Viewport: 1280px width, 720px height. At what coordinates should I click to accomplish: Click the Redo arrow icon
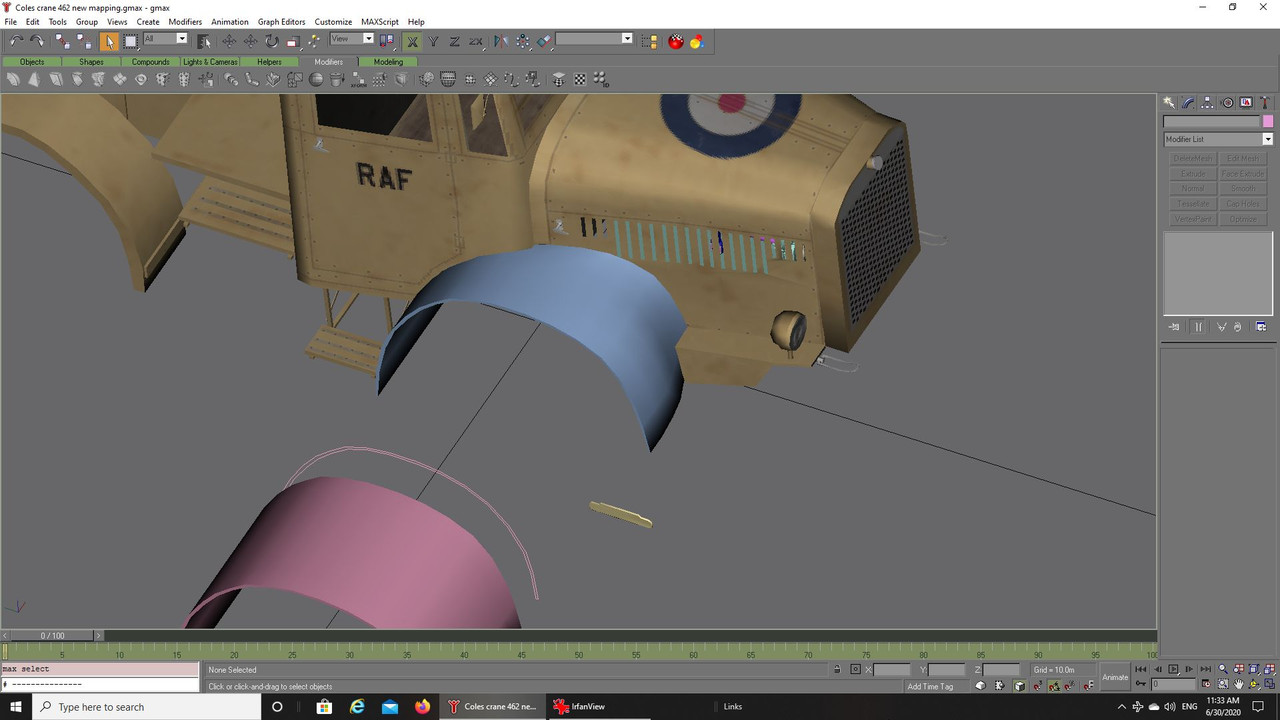tap(38, 41)
